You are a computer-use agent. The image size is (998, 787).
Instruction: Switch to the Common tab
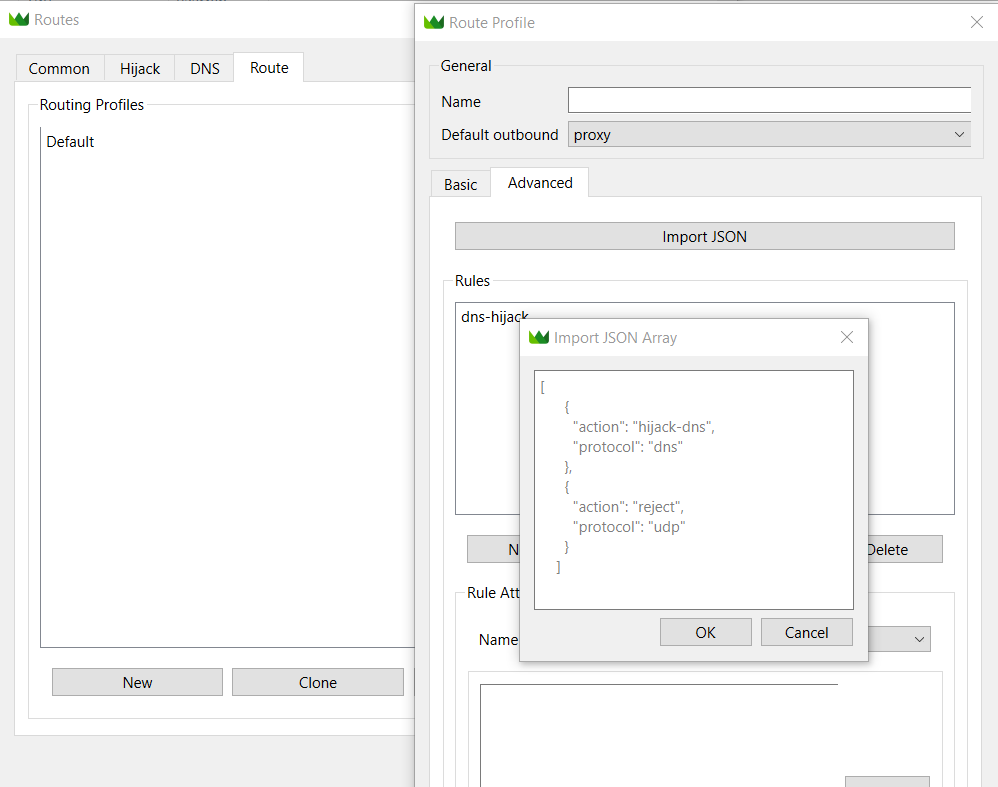click(59, 68)
